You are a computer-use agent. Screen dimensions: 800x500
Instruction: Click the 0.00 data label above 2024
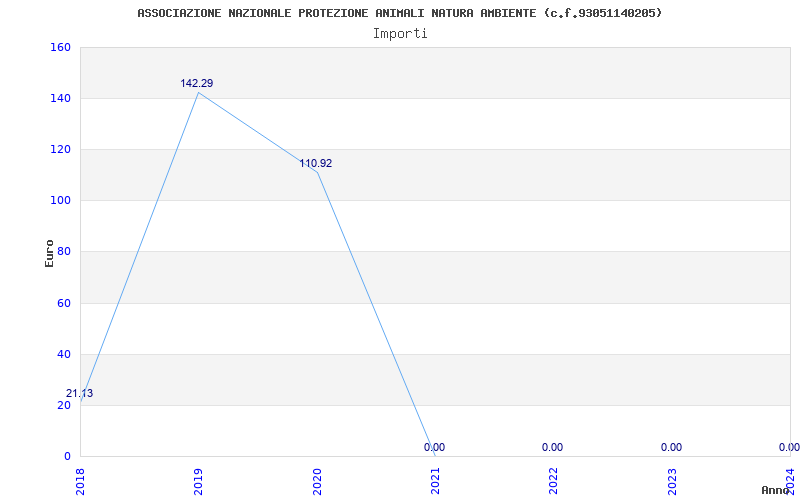pos(789,447)
